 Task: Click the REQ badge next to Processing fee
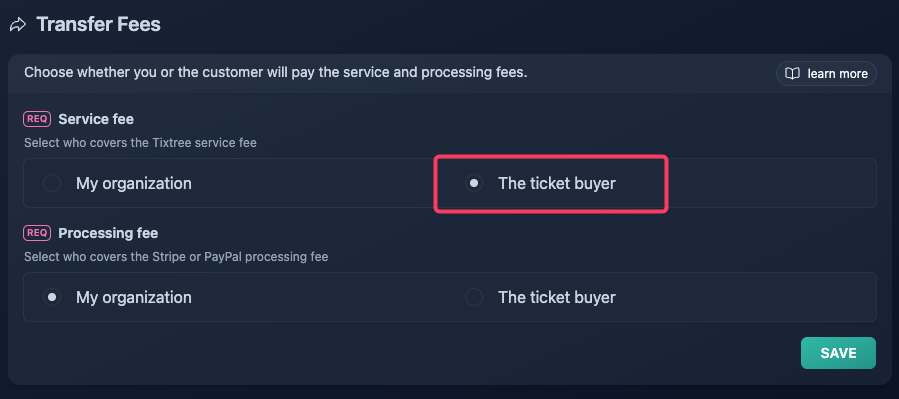[37, 233]
